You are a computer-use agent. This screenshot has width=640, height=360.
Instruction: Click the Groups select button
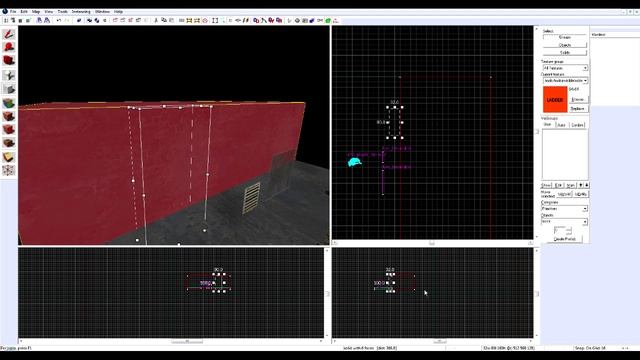[565, 37]
